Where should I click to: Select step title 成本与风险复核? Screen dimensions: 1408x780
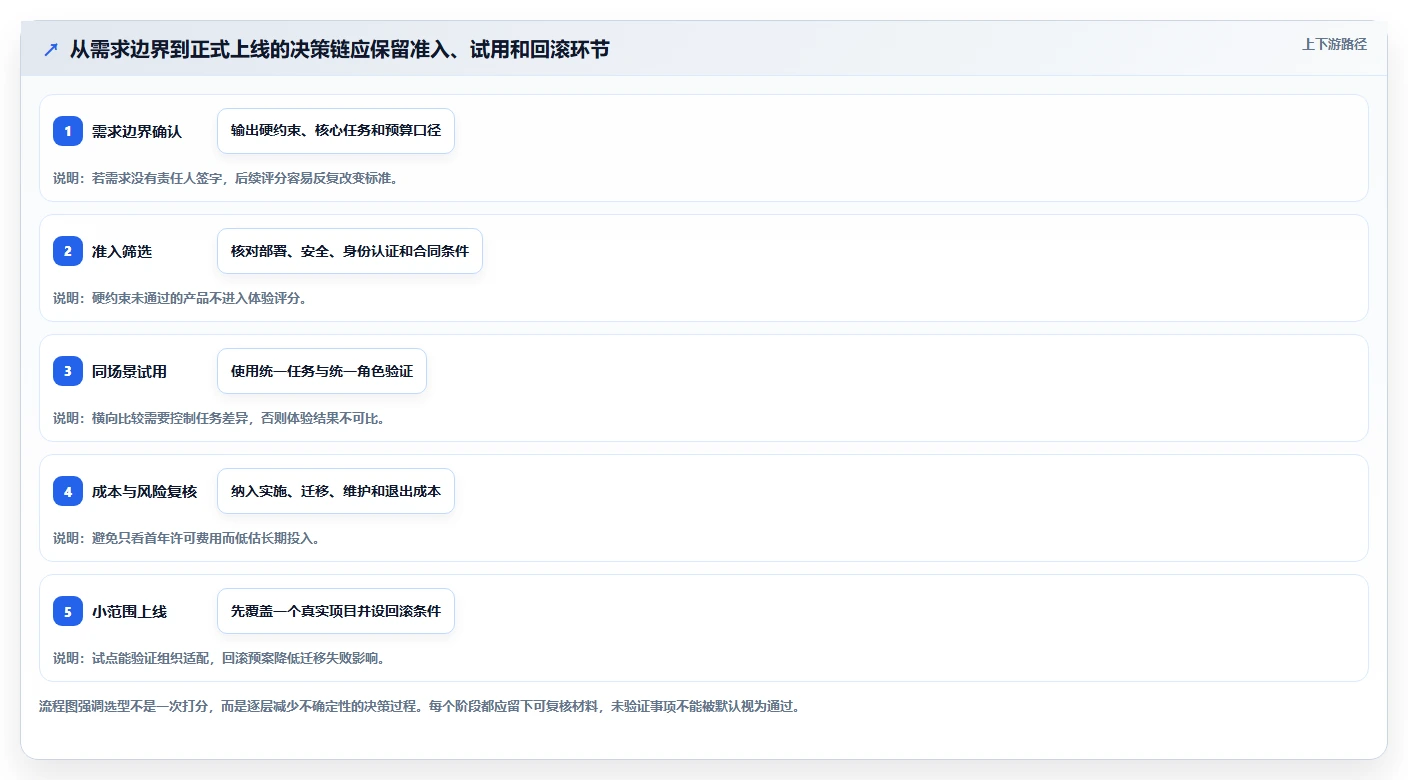click(144, 492)
